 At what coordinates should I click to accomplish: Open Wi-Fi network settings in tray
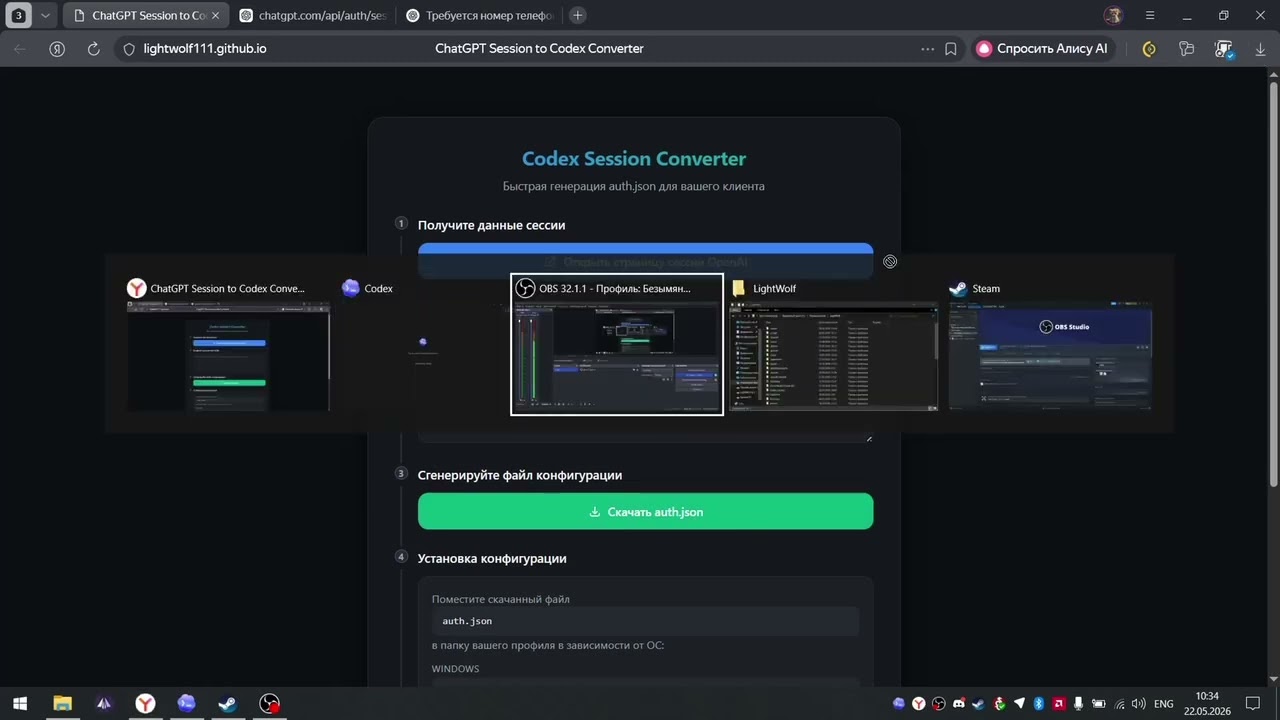tap(1120, 704)
